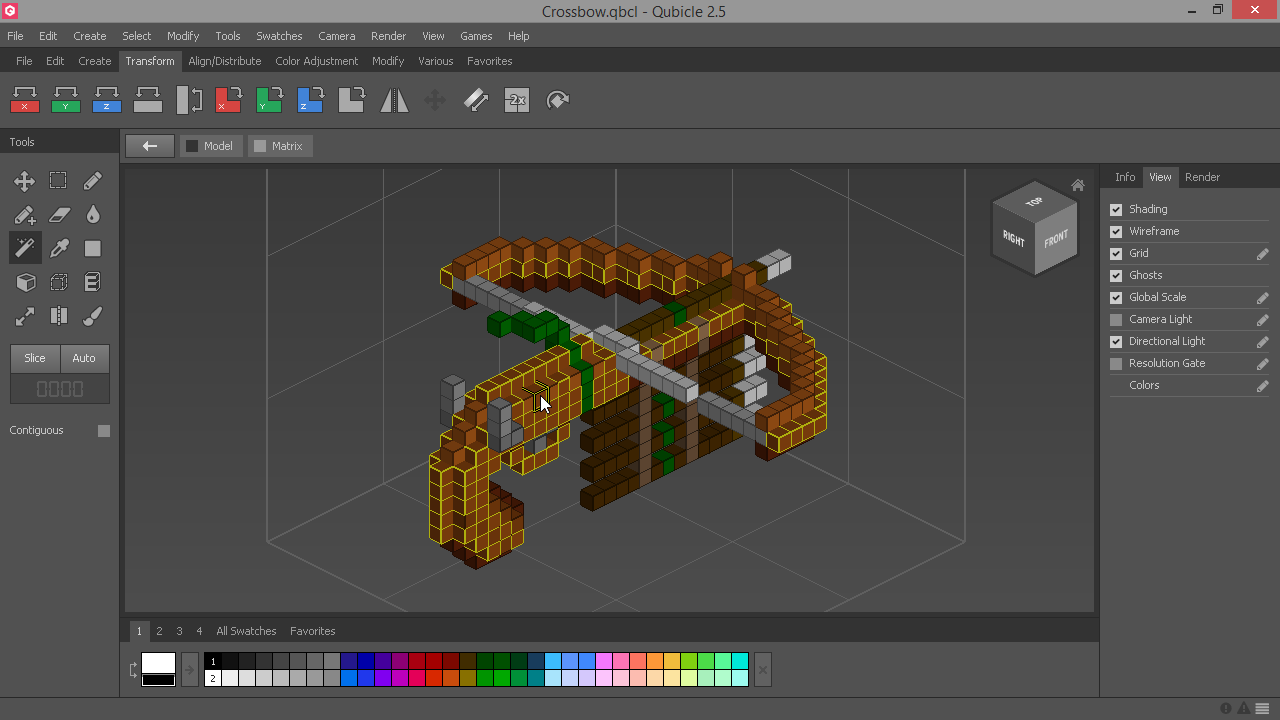Select the Pencil draw tool
This screenshot has height=720, width=1280.
click(x=92, y=181)
